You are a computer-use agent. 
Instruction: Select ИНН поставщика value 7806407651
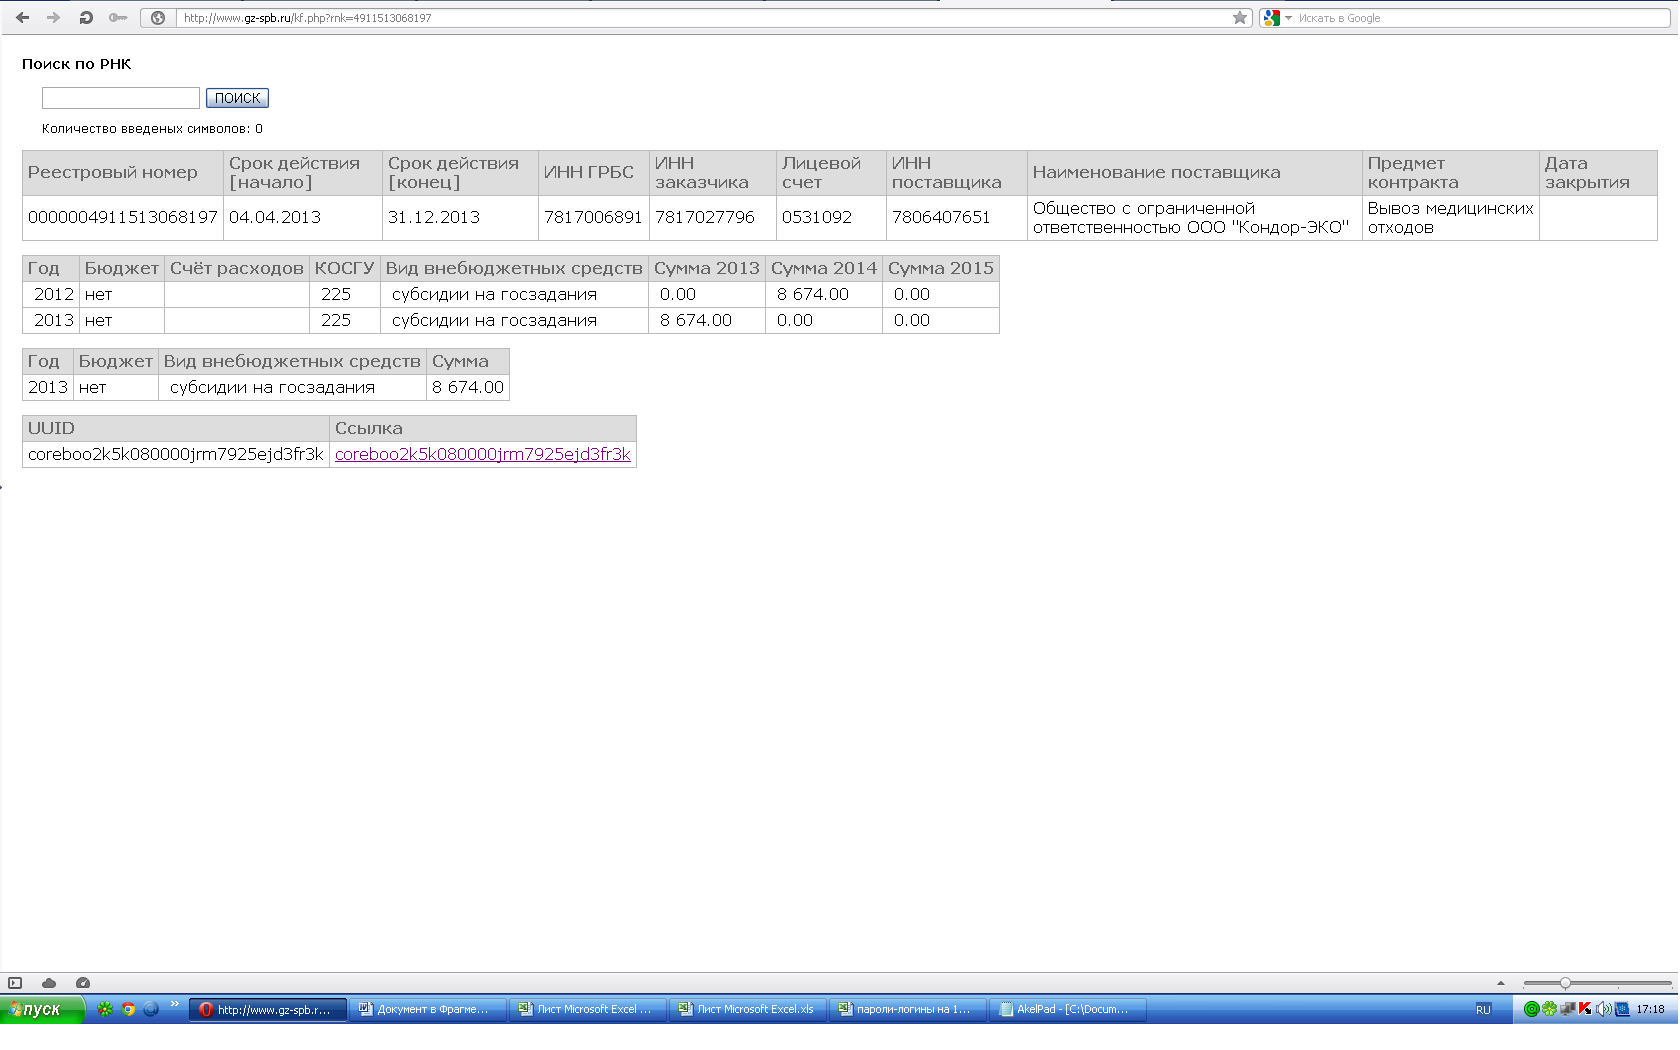coord(957,218)
